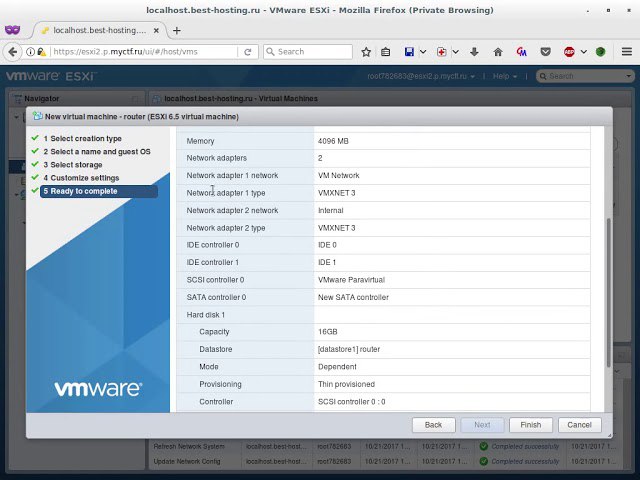The width and height of the screenshot is (640, 480).
Task: Go to Firefox home page icon
Action: pos(498,52)
